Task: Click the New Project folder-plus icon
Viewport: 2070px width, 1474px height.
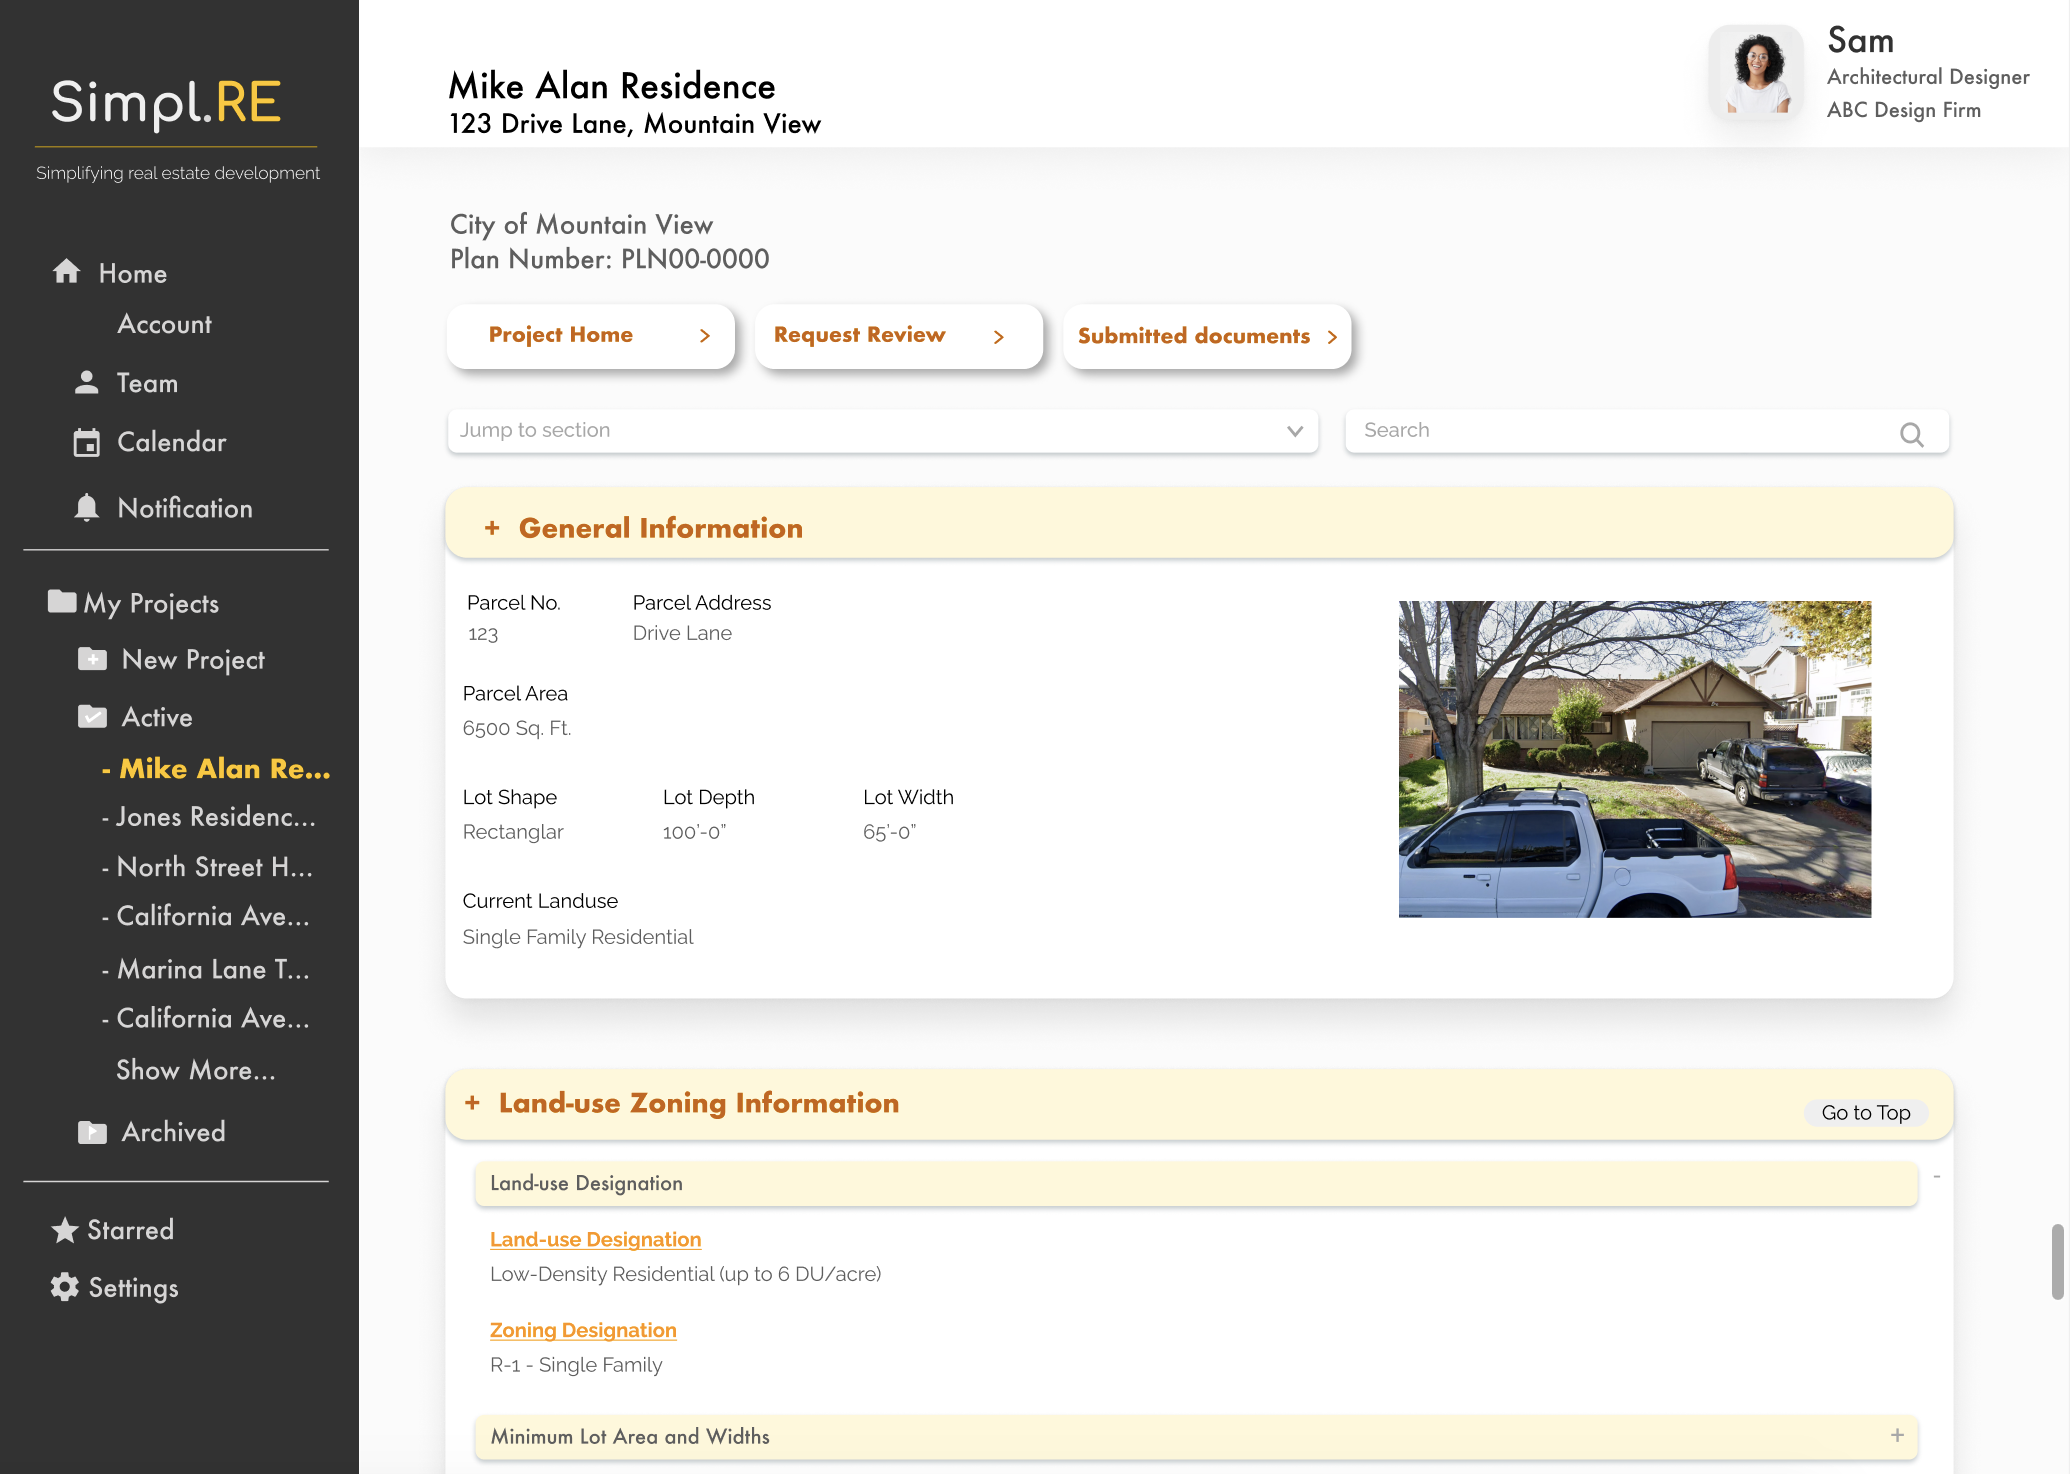Action: tap(92, 659)
